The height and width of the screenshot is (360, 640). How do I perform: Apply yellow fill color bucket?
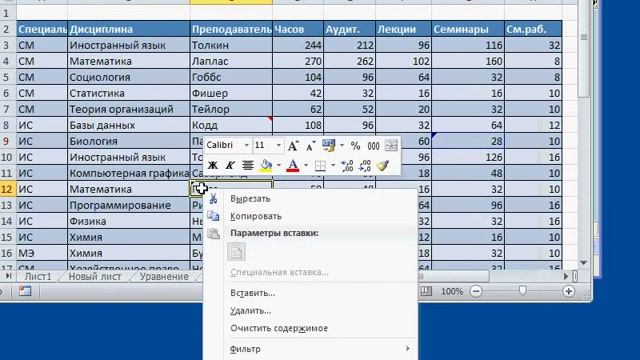[266, 165]
